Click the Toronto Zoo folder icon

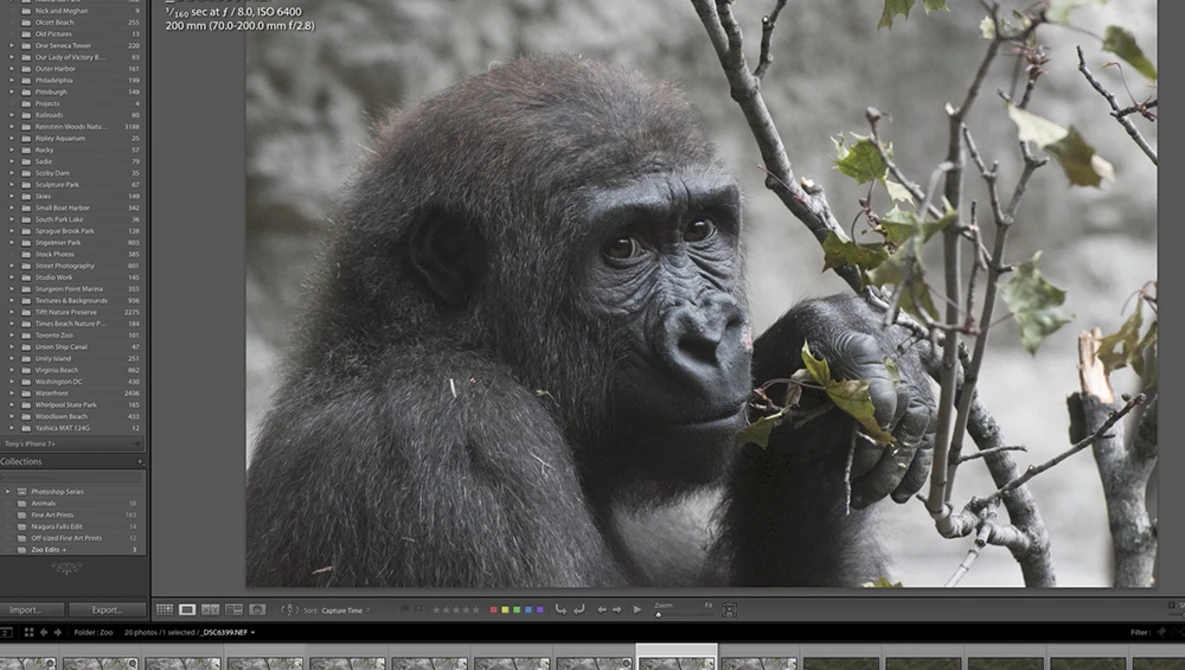(26, 335)
